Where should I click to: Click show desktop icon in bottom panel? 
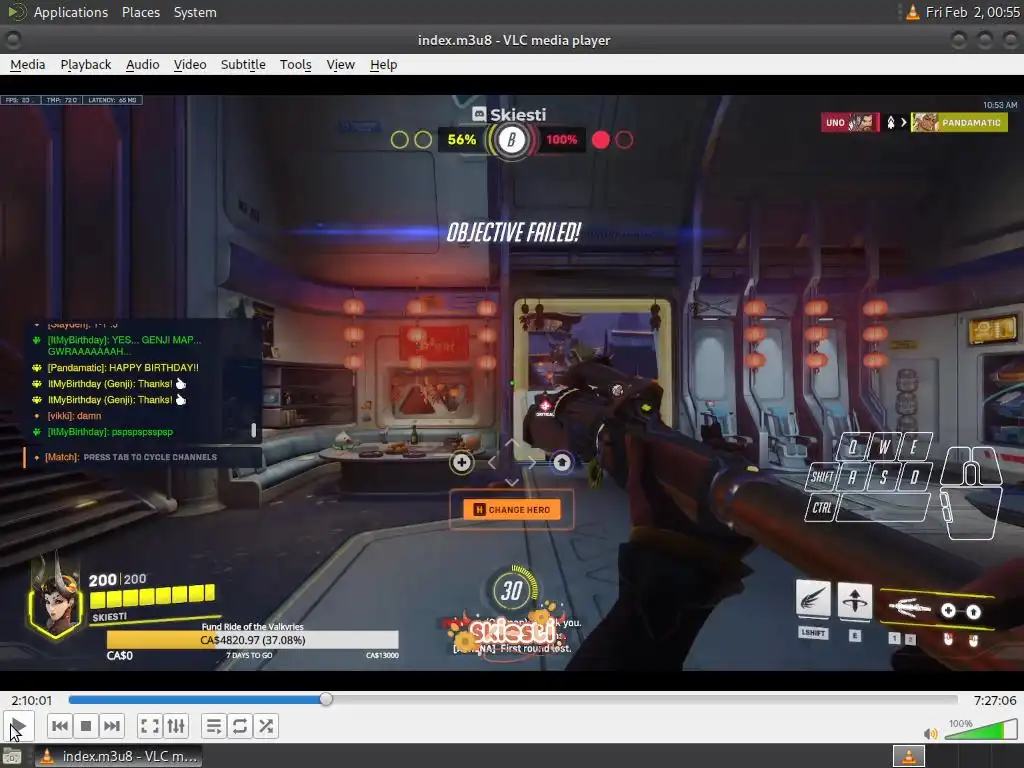[x=12, y=757]
